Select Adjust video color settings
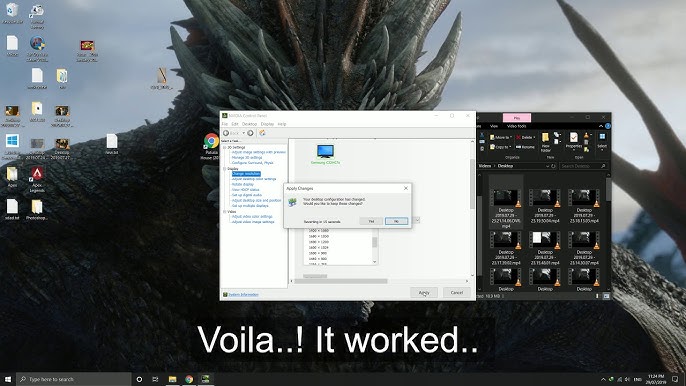Viewport: 686px width, 386px height. pyautogui.click(x=252, y=217)
